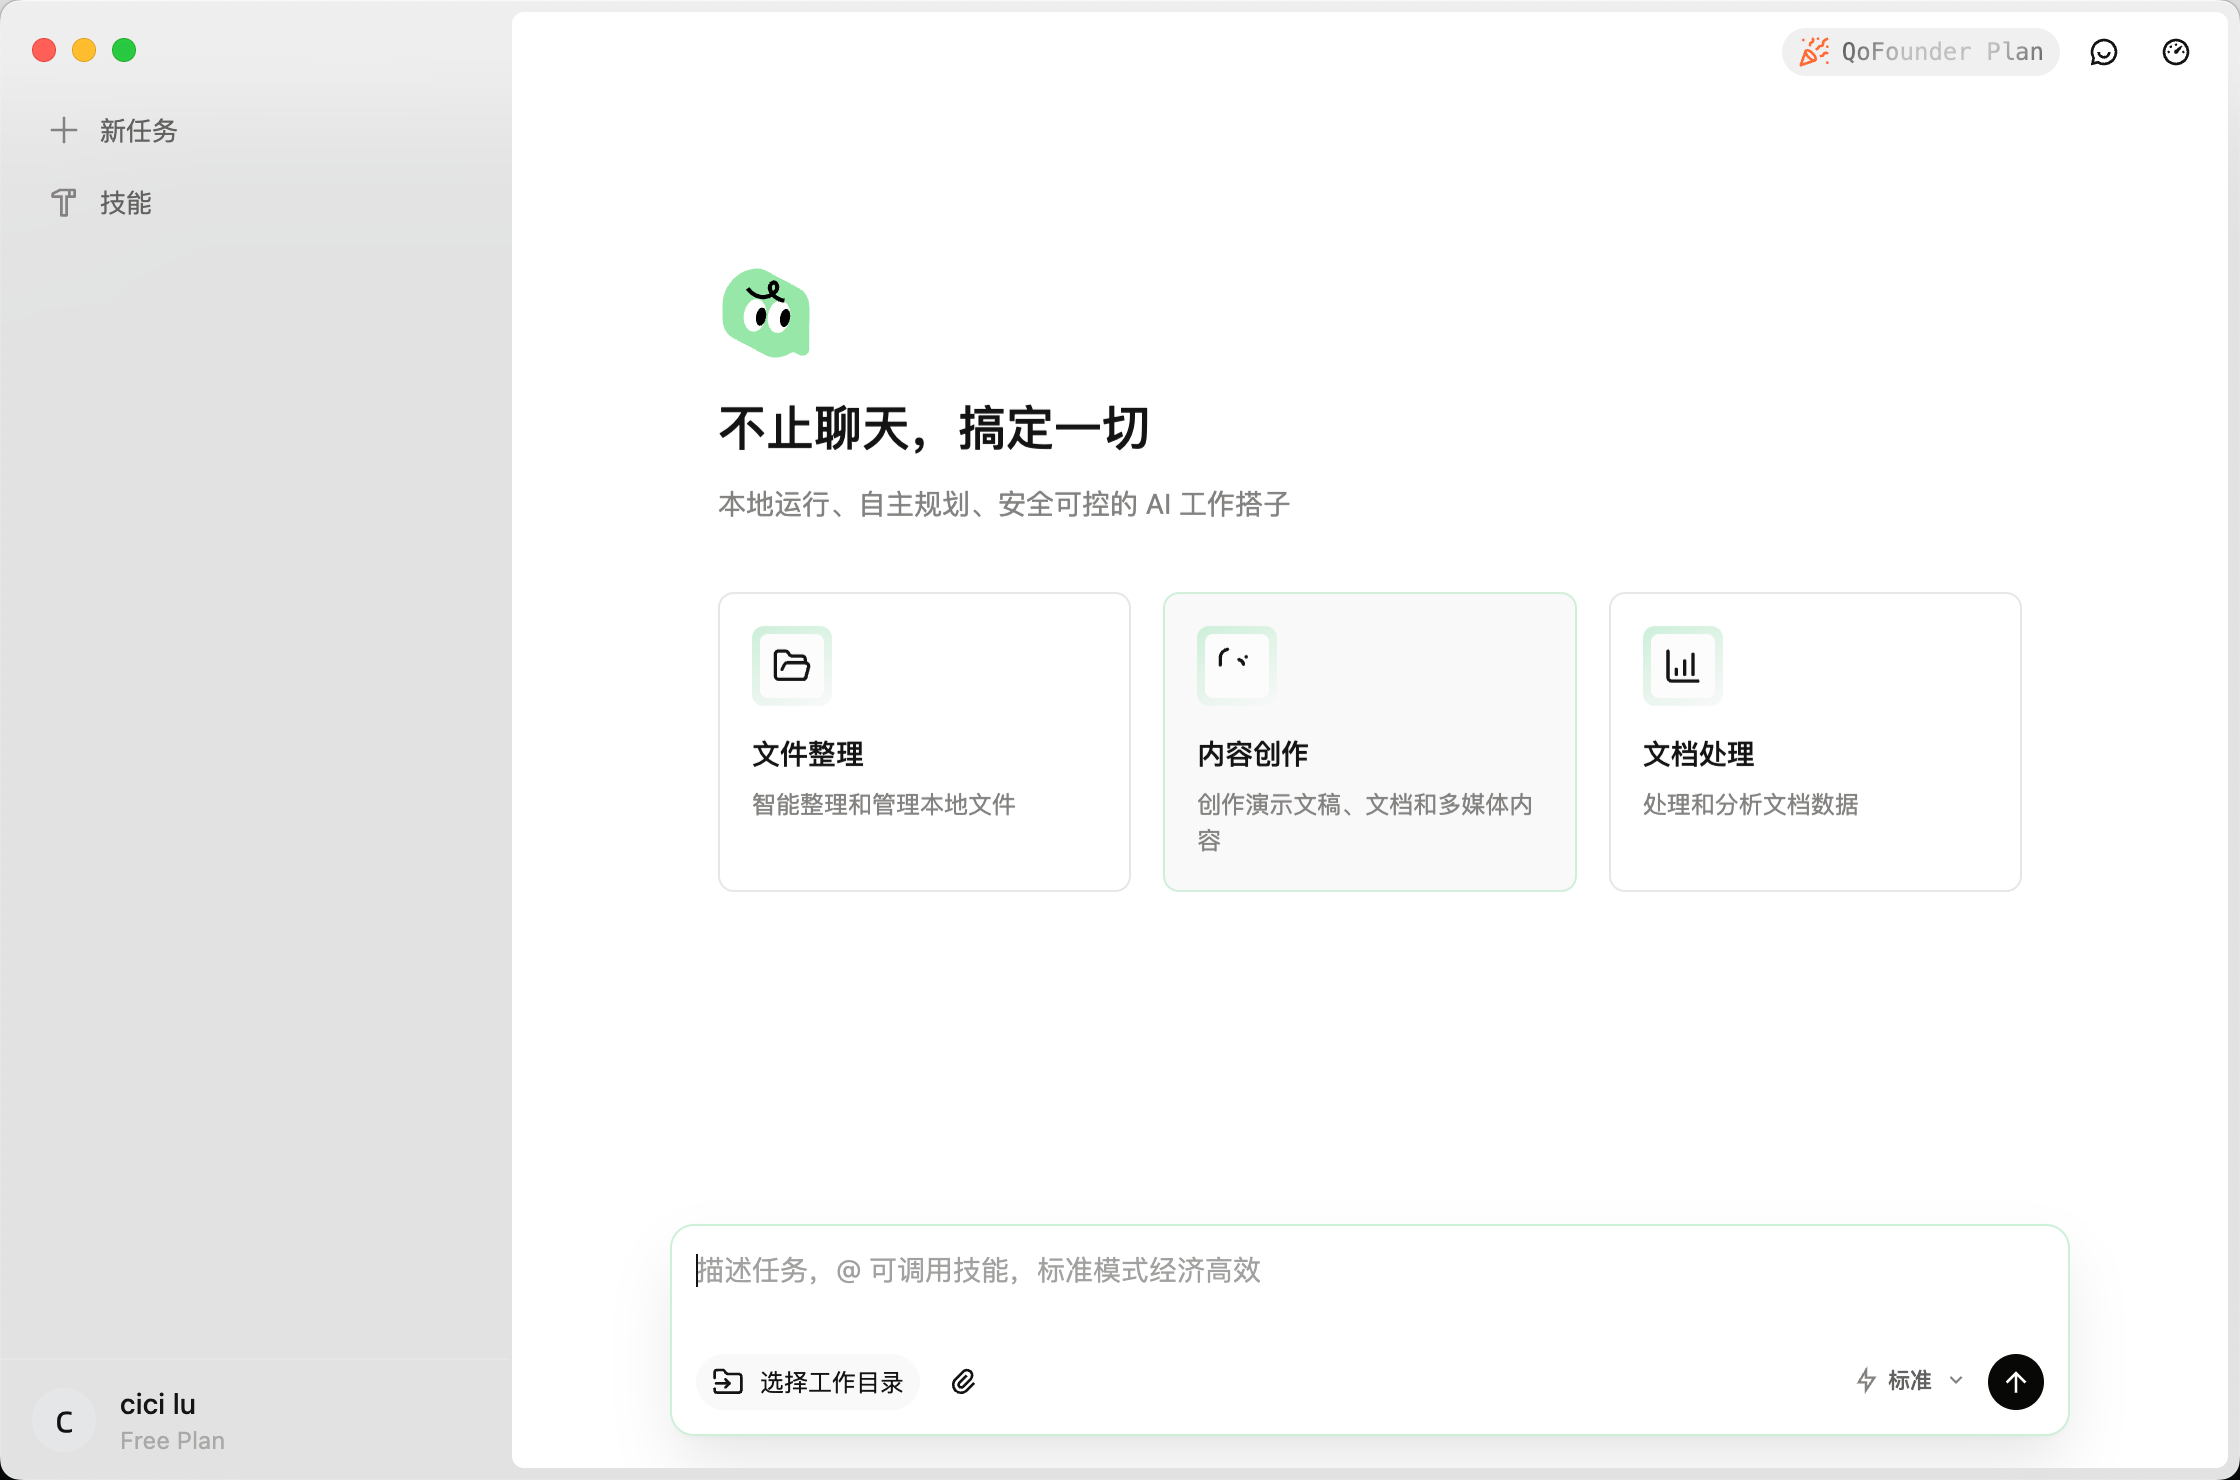Click the folder icon on 文件整理 card
The image size is (2240, 1480).
[x=791, y=665]
